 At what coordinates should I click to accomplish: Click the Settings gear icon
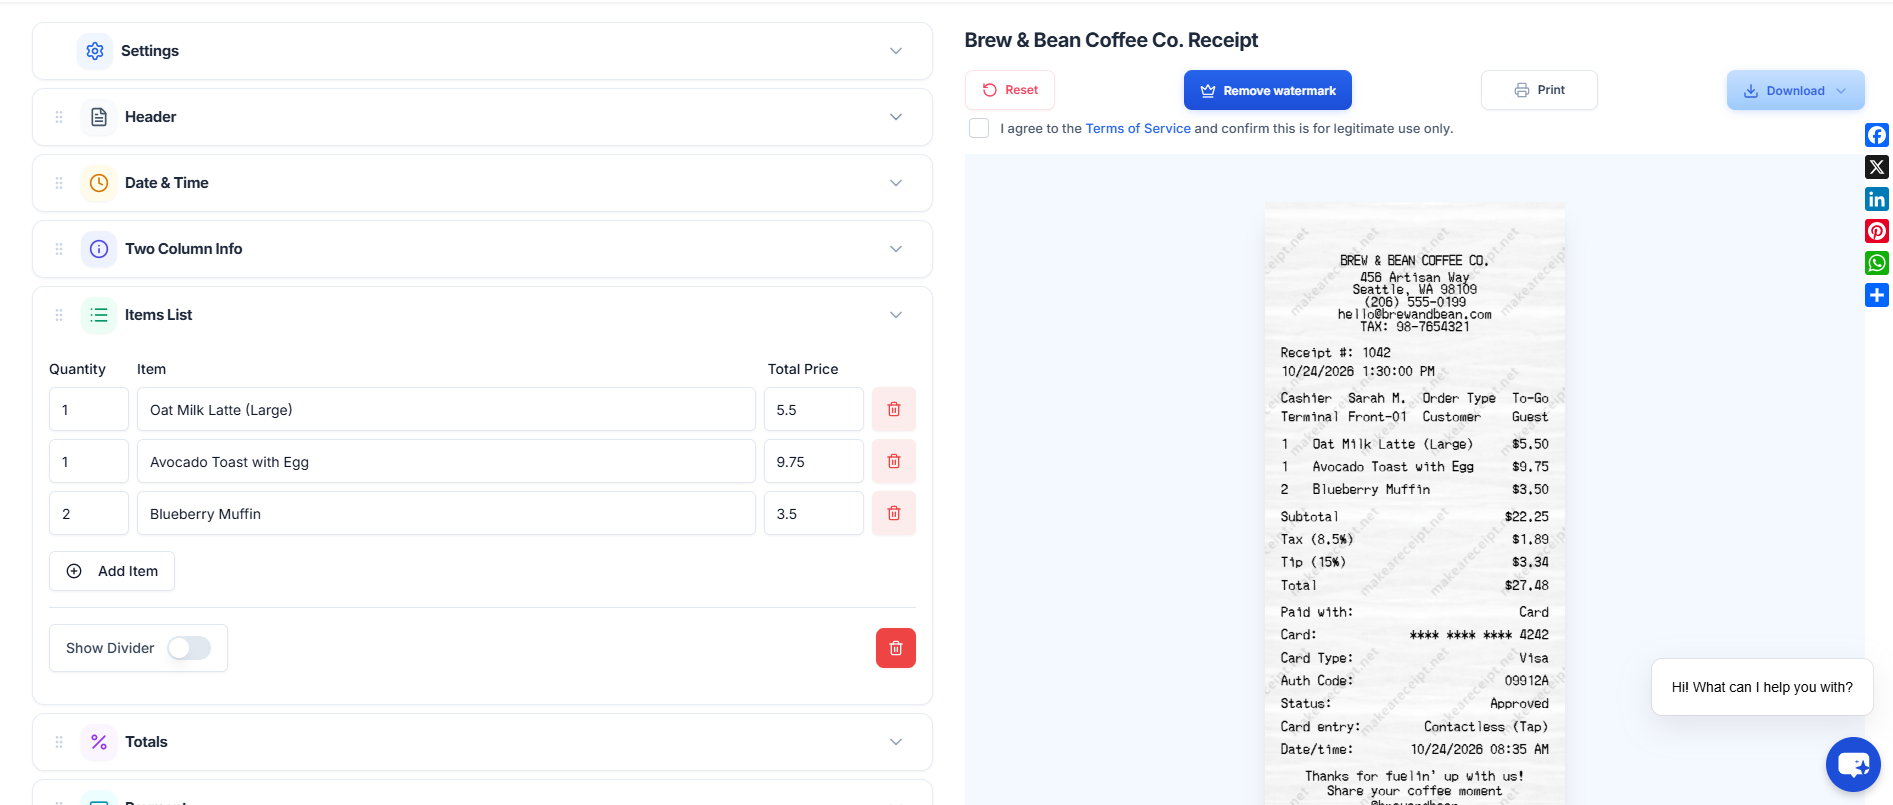pyautogui.click(x=95, y=51)
